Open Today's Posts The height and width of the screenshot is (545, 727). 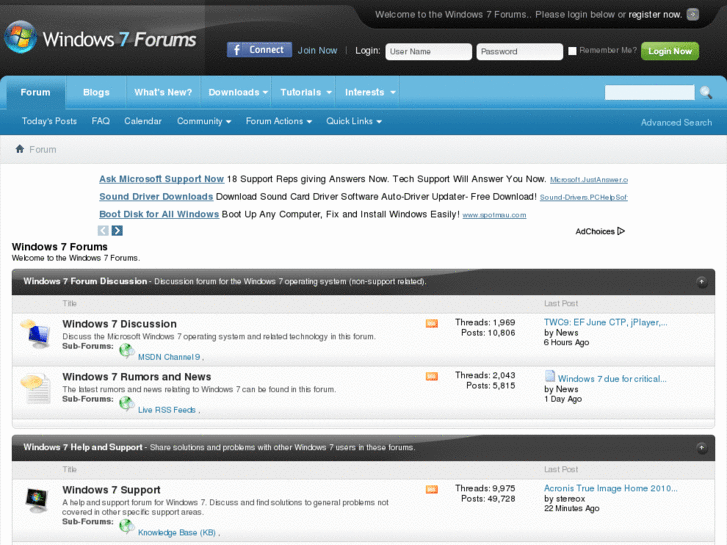(49, 121)
